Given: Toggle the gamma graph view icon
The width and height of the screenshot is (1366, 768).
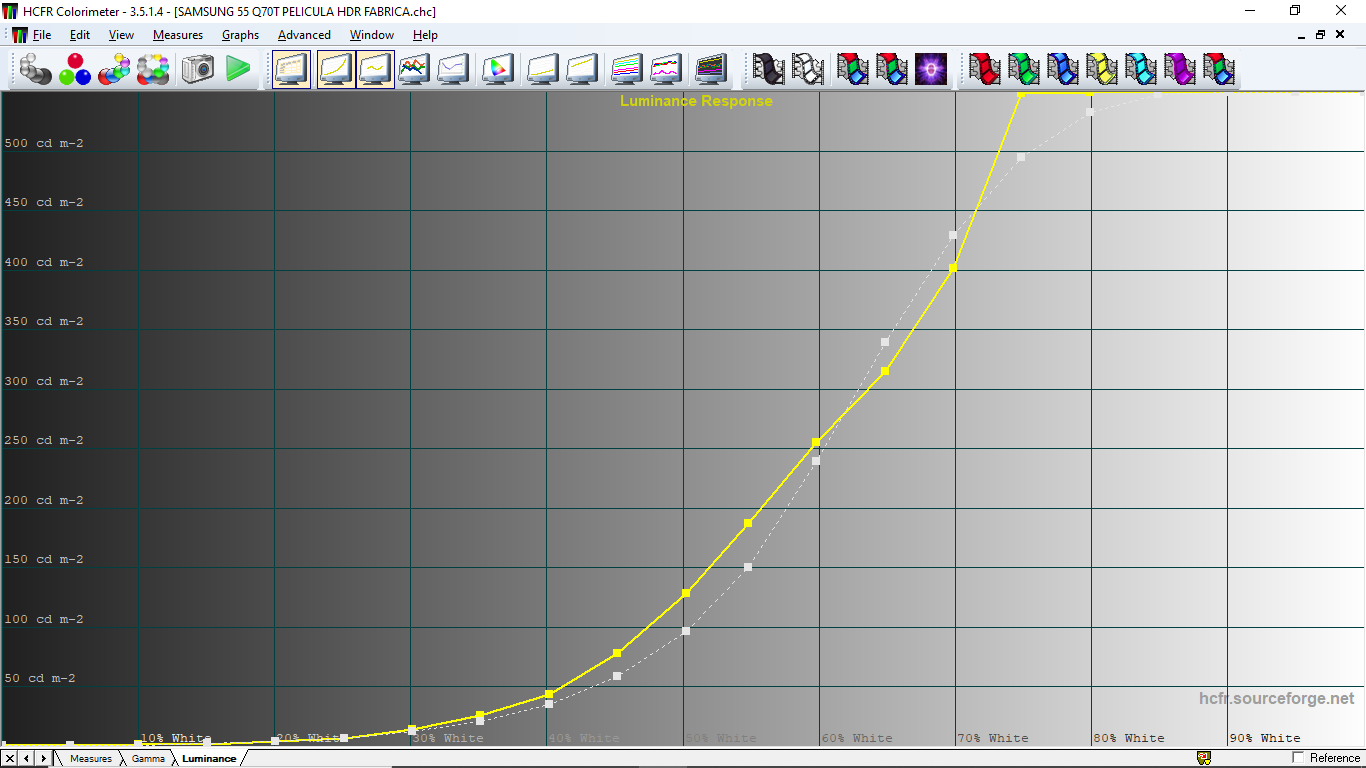Looking at the screenshot, I should tap(375, 69).
